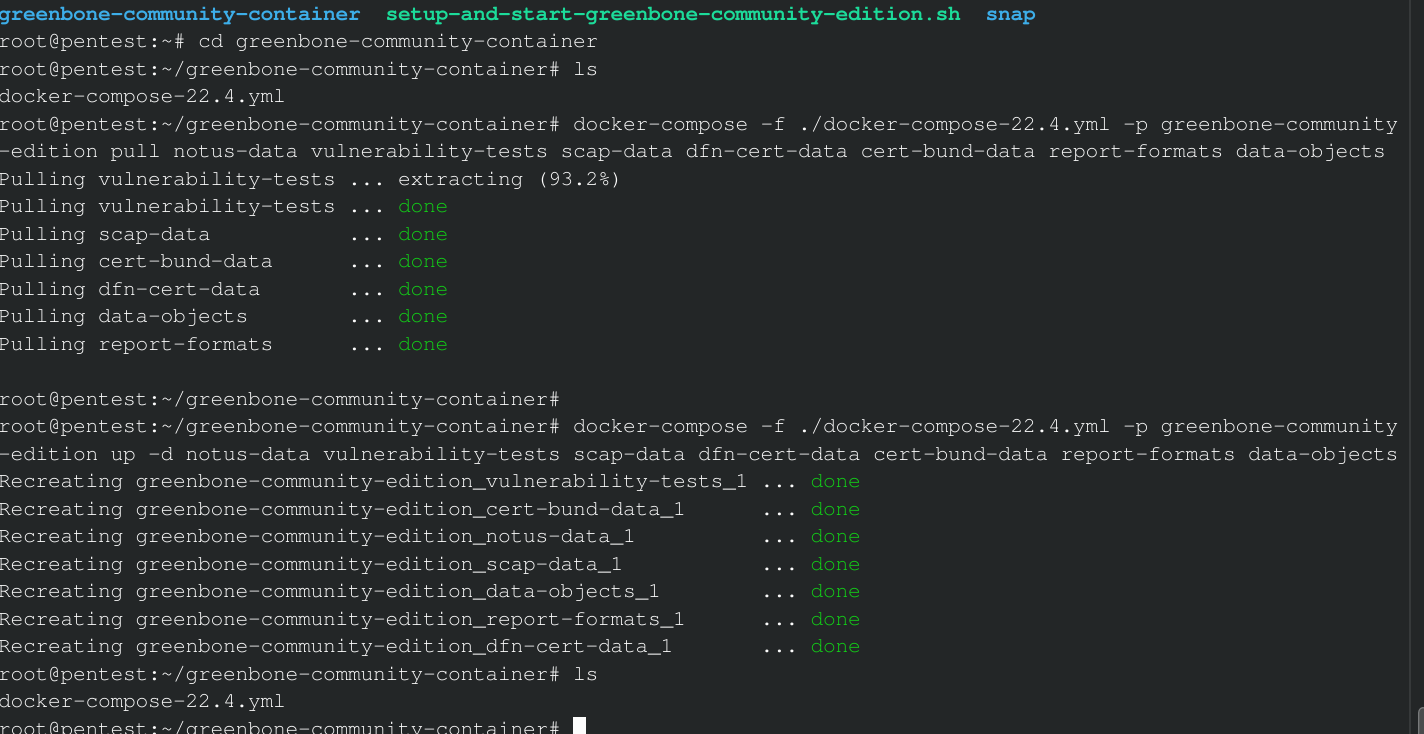
Task: Click 'docker-compose-22.4.yml' in the first ls output
Action: [x=142, y=96]
